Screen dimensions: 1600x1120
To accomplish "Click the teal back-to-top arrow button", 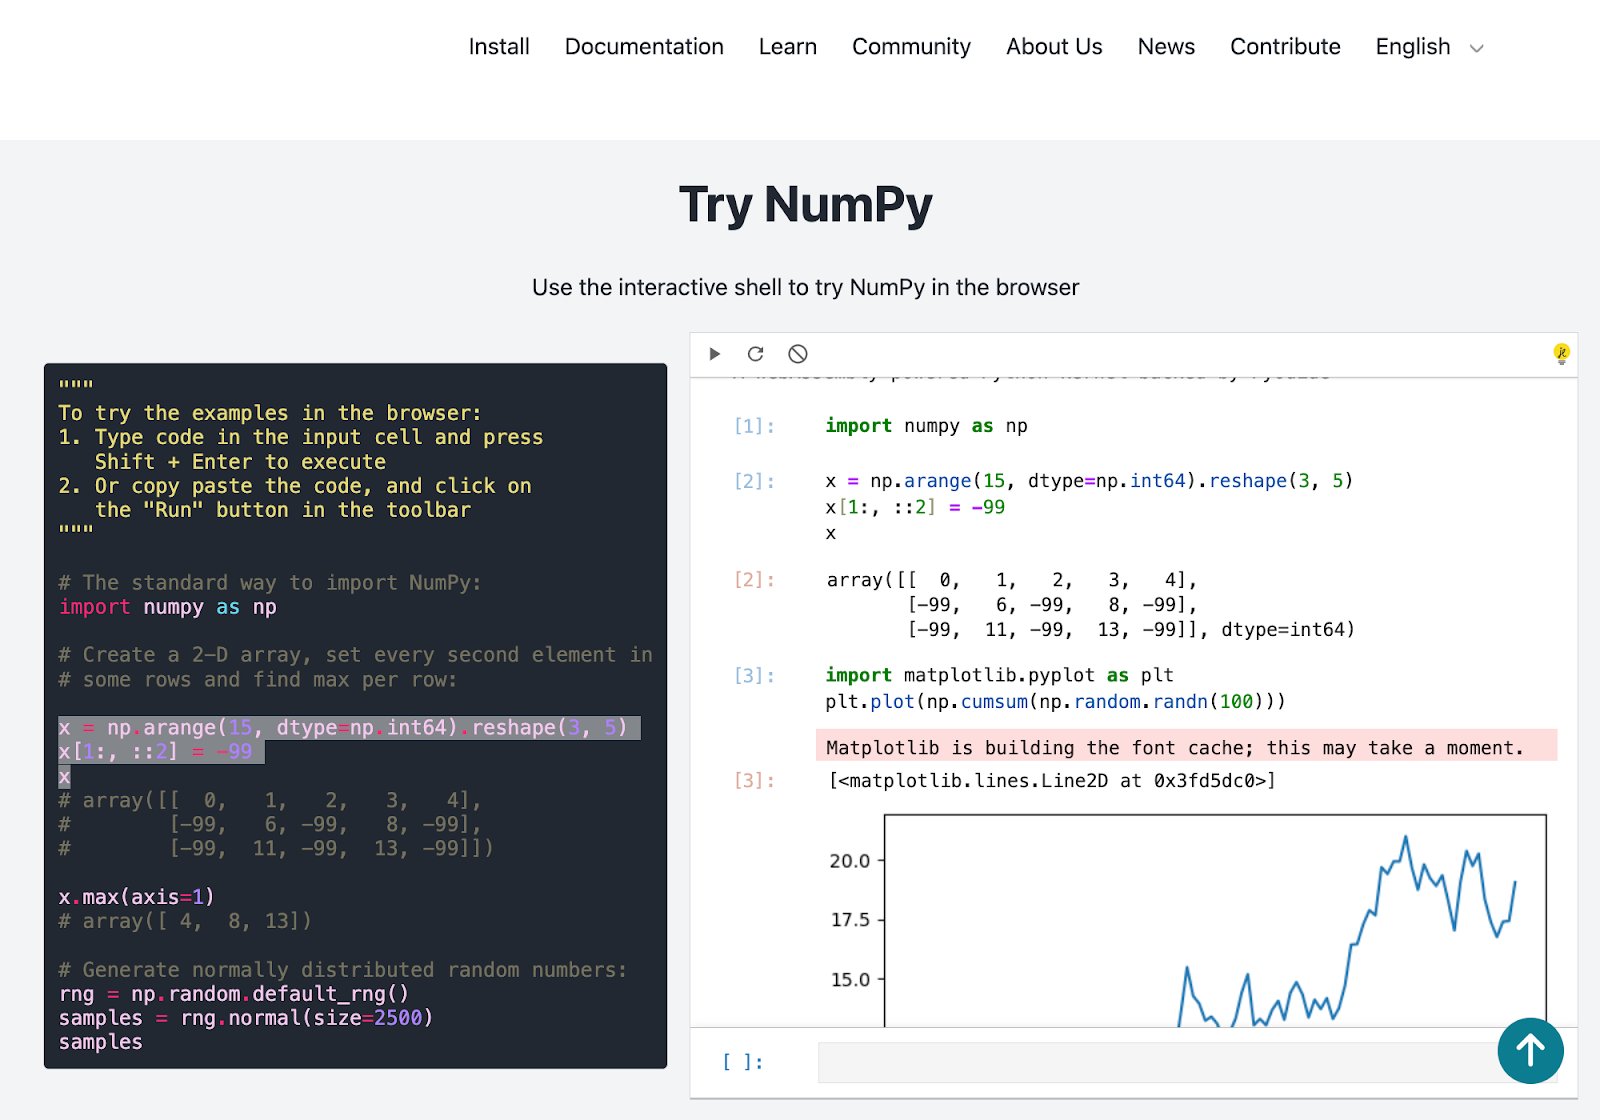I will coord(1530,1051).
